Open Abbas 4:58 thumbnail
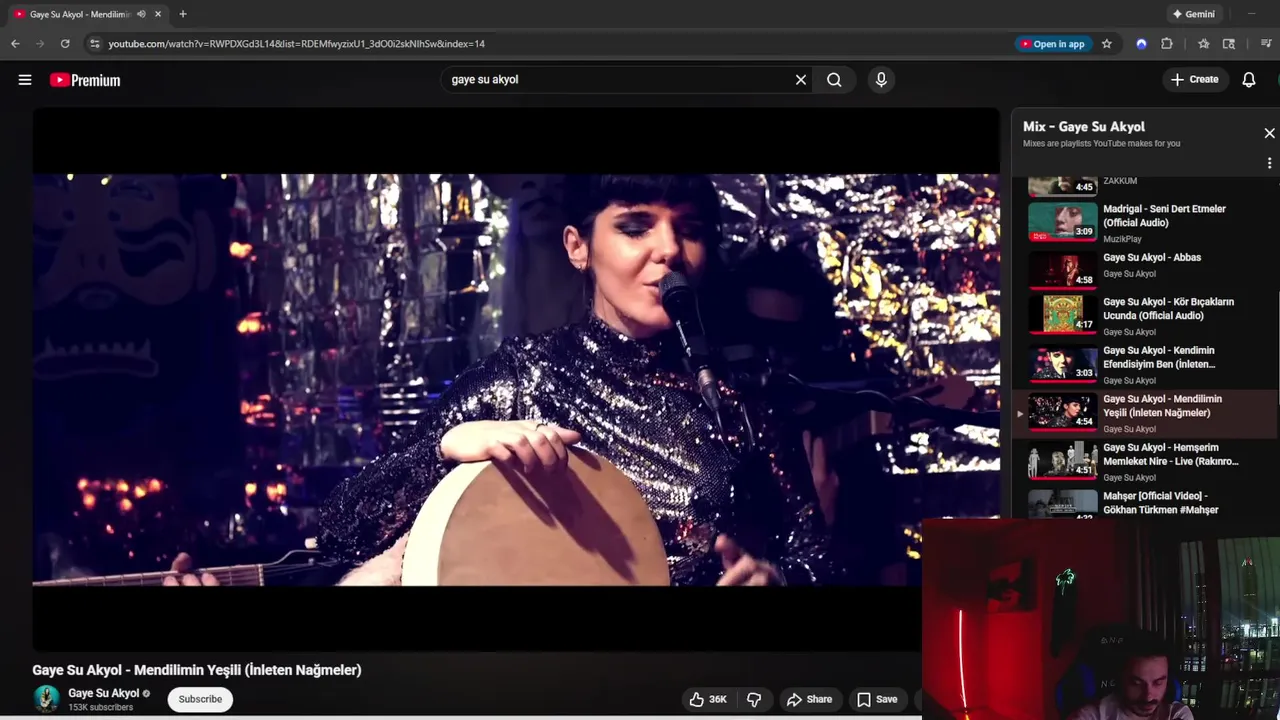1280x720 pixels. [1063, 270]
